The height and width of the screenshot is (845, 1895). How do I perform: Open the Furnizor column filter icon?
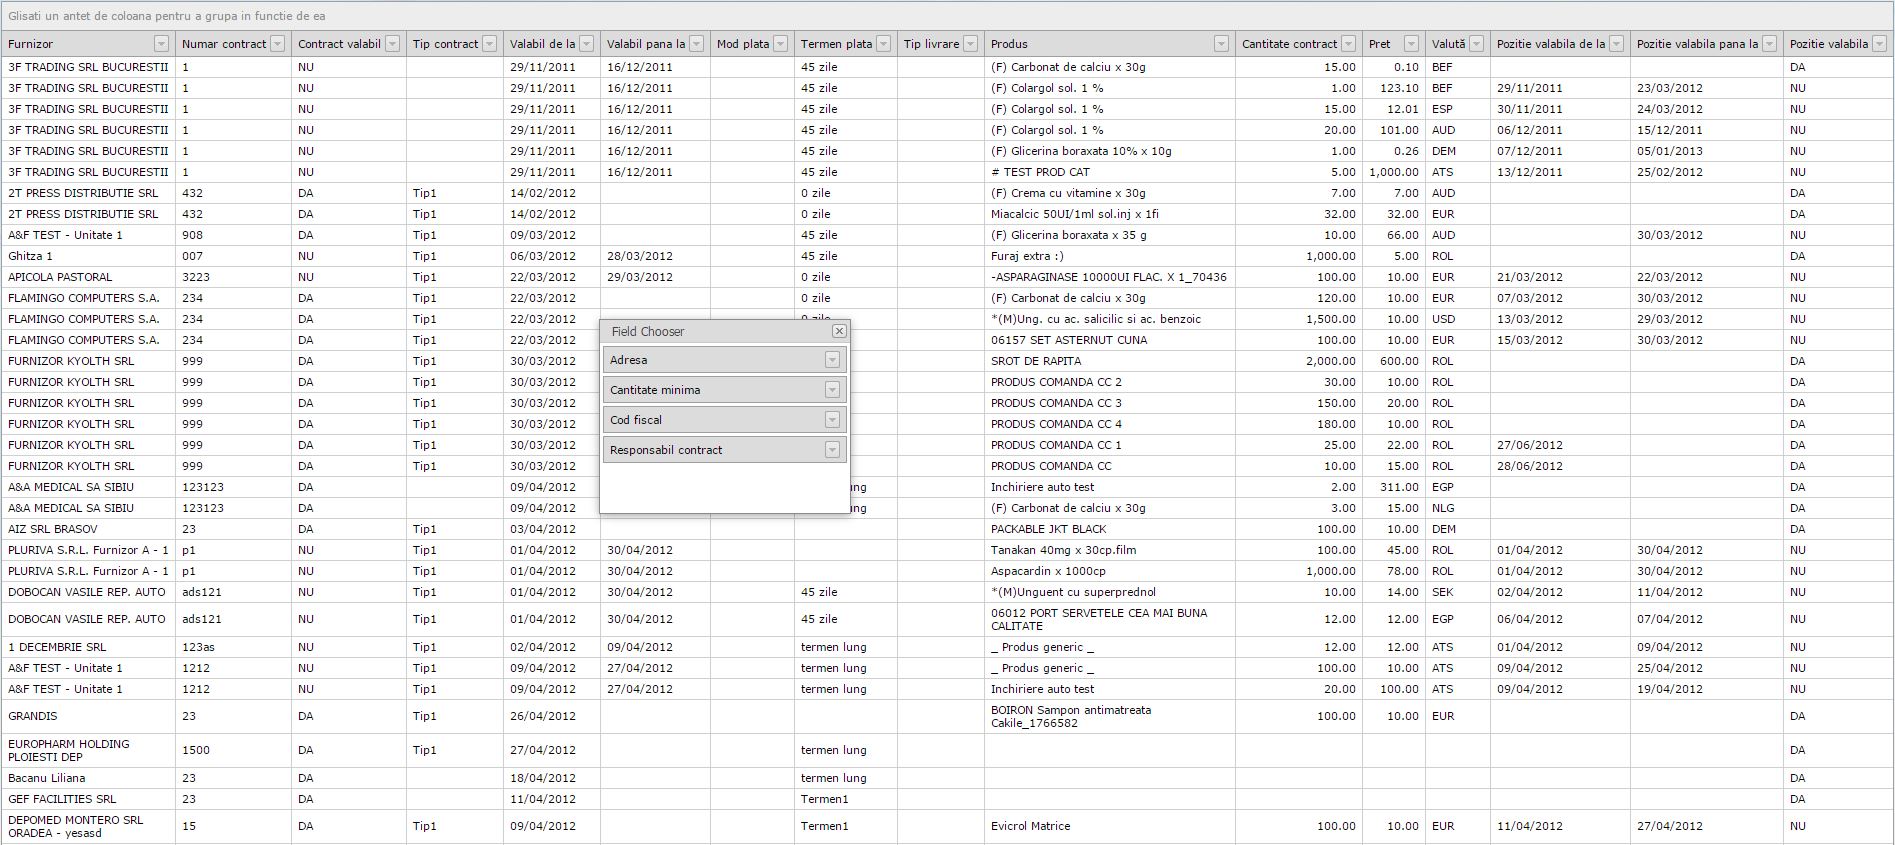161,44
